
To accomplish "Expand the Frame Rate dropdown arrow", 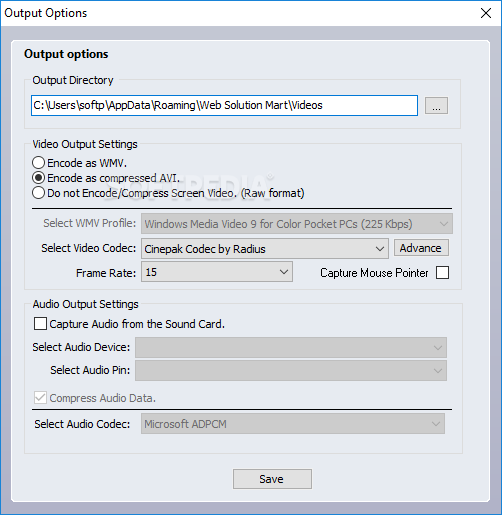I will pyautogui.click(x=284, y=272).
